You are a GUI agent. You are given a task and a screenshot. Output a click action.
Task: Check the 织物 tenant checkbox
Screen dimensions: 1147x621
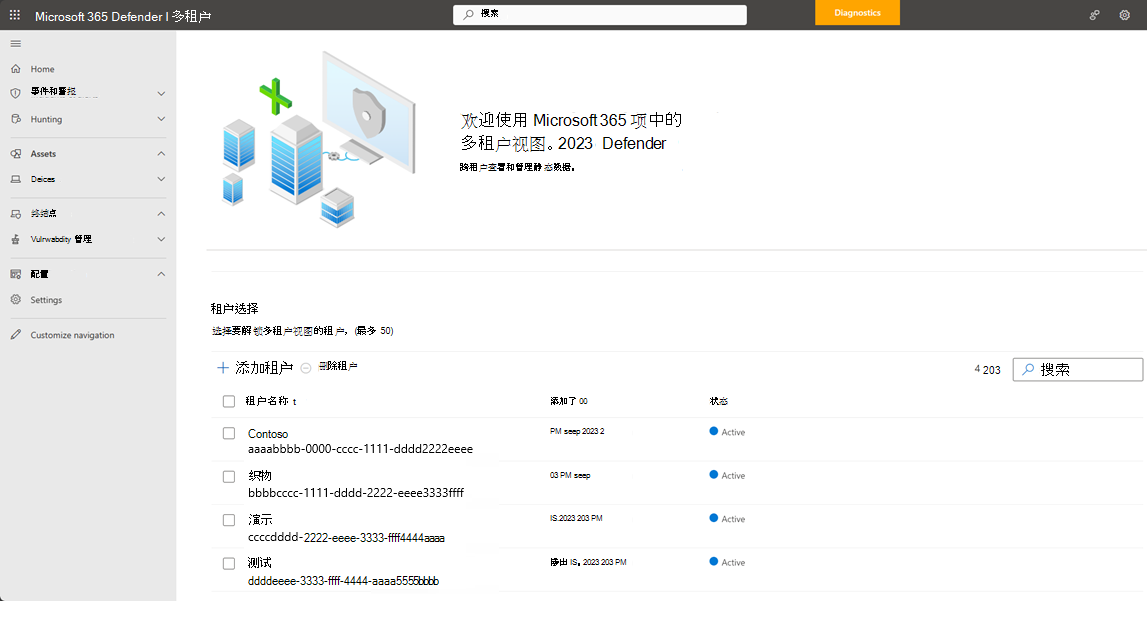229,476
